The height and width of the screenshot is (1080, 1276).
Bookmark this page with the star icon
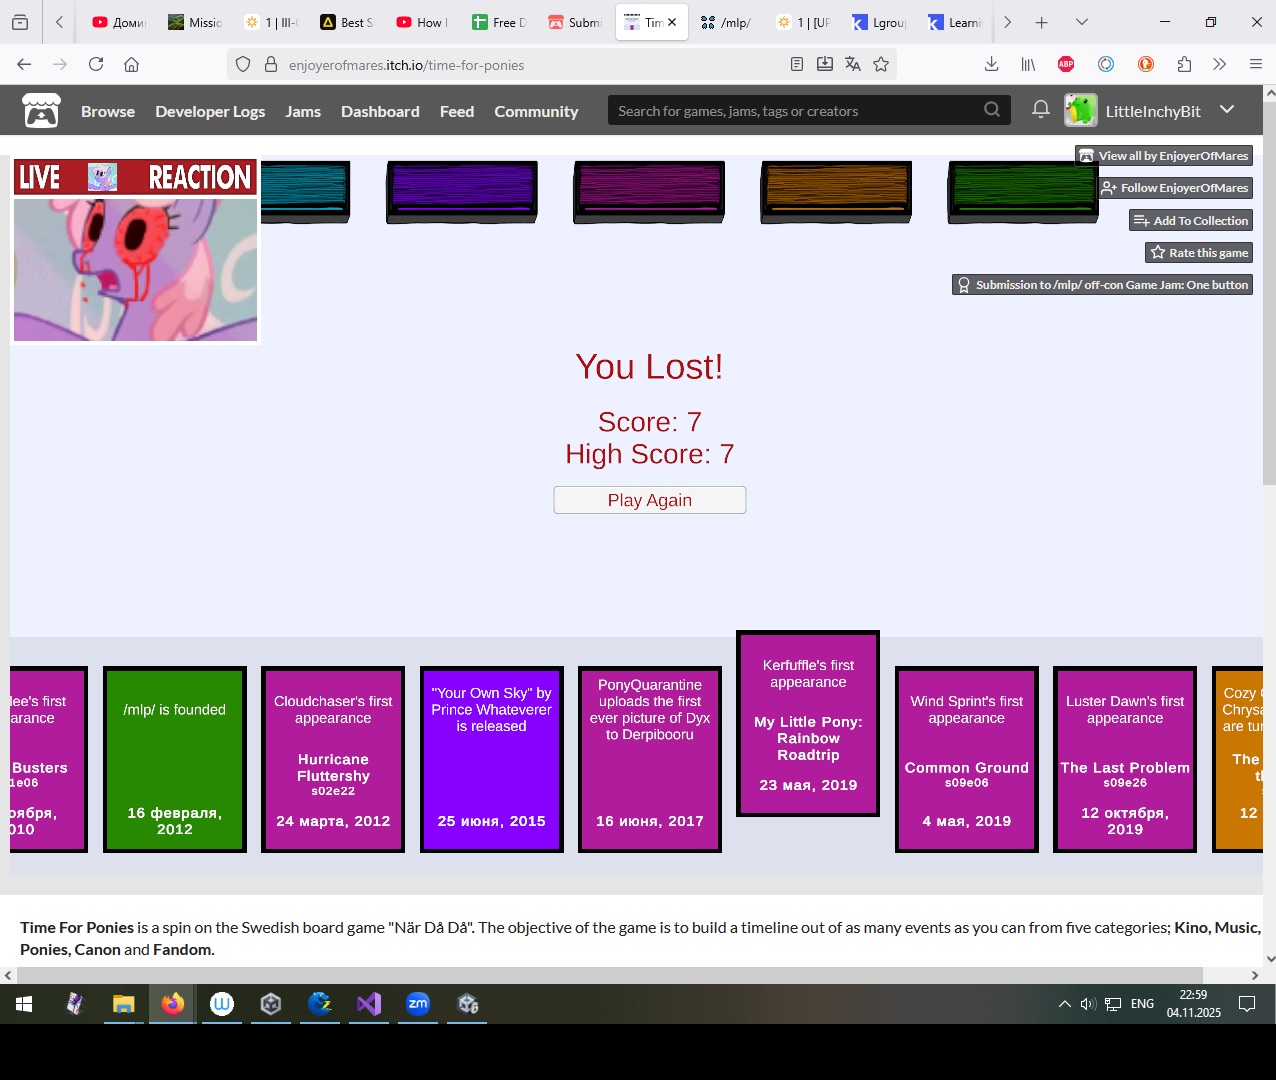click(x=881, y=64)
